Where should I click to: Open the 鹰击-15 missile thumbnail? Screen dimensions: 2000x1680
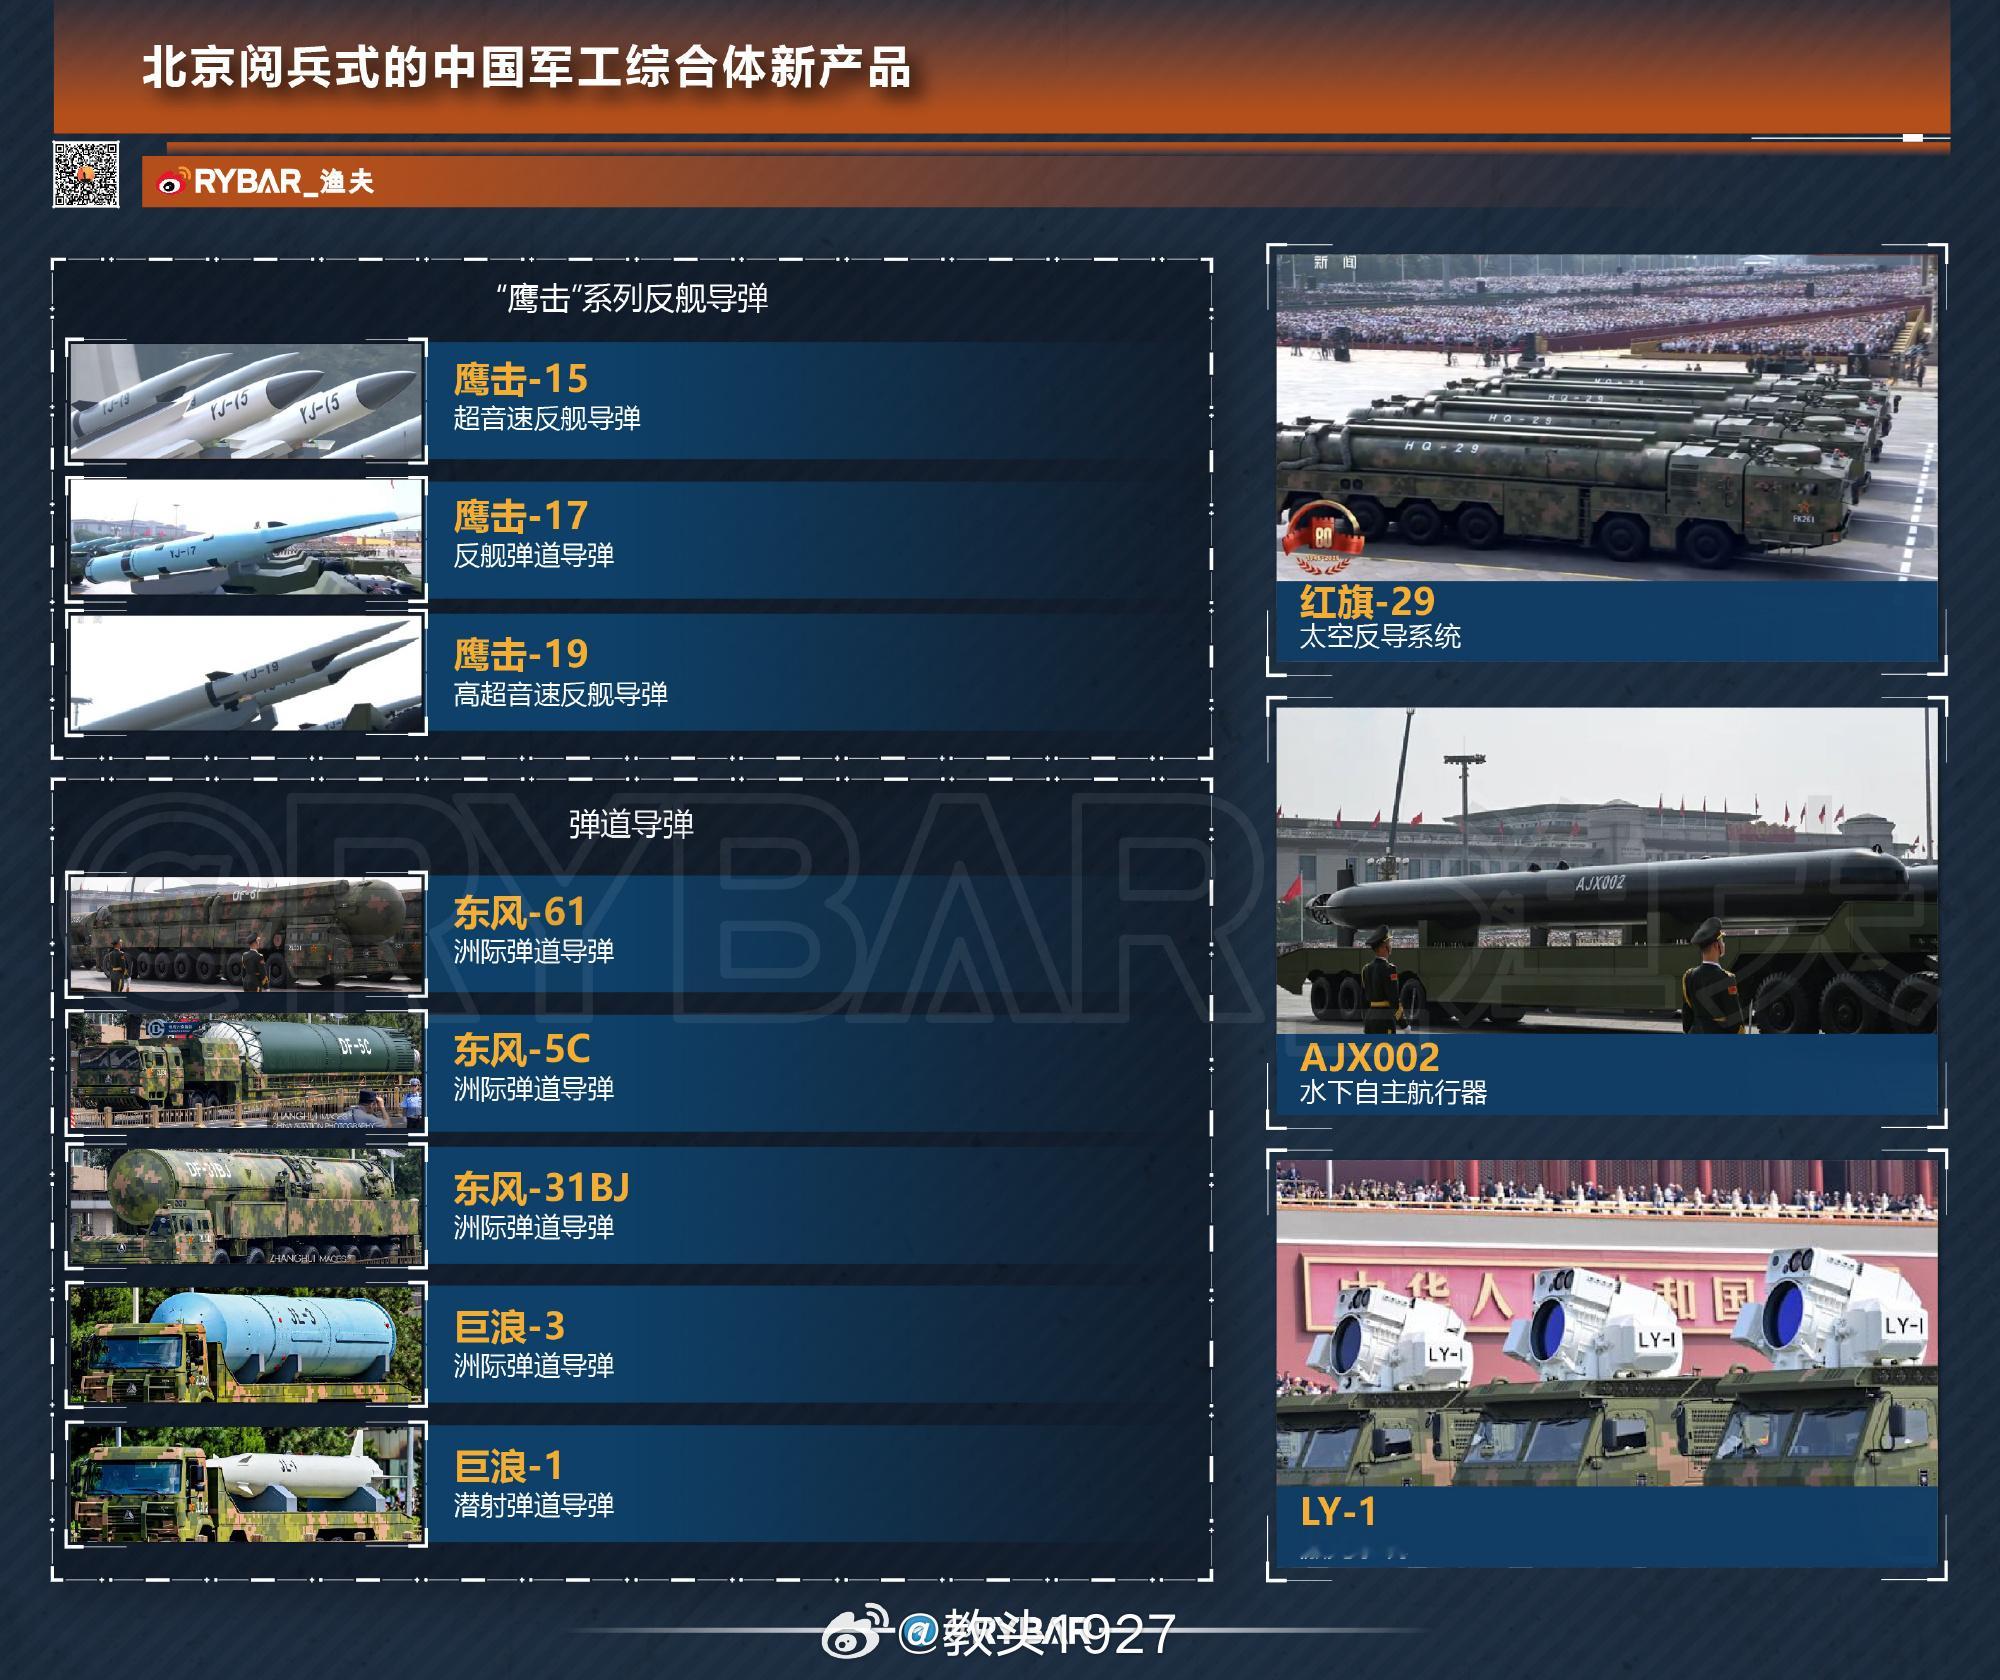tap(246, 401)
